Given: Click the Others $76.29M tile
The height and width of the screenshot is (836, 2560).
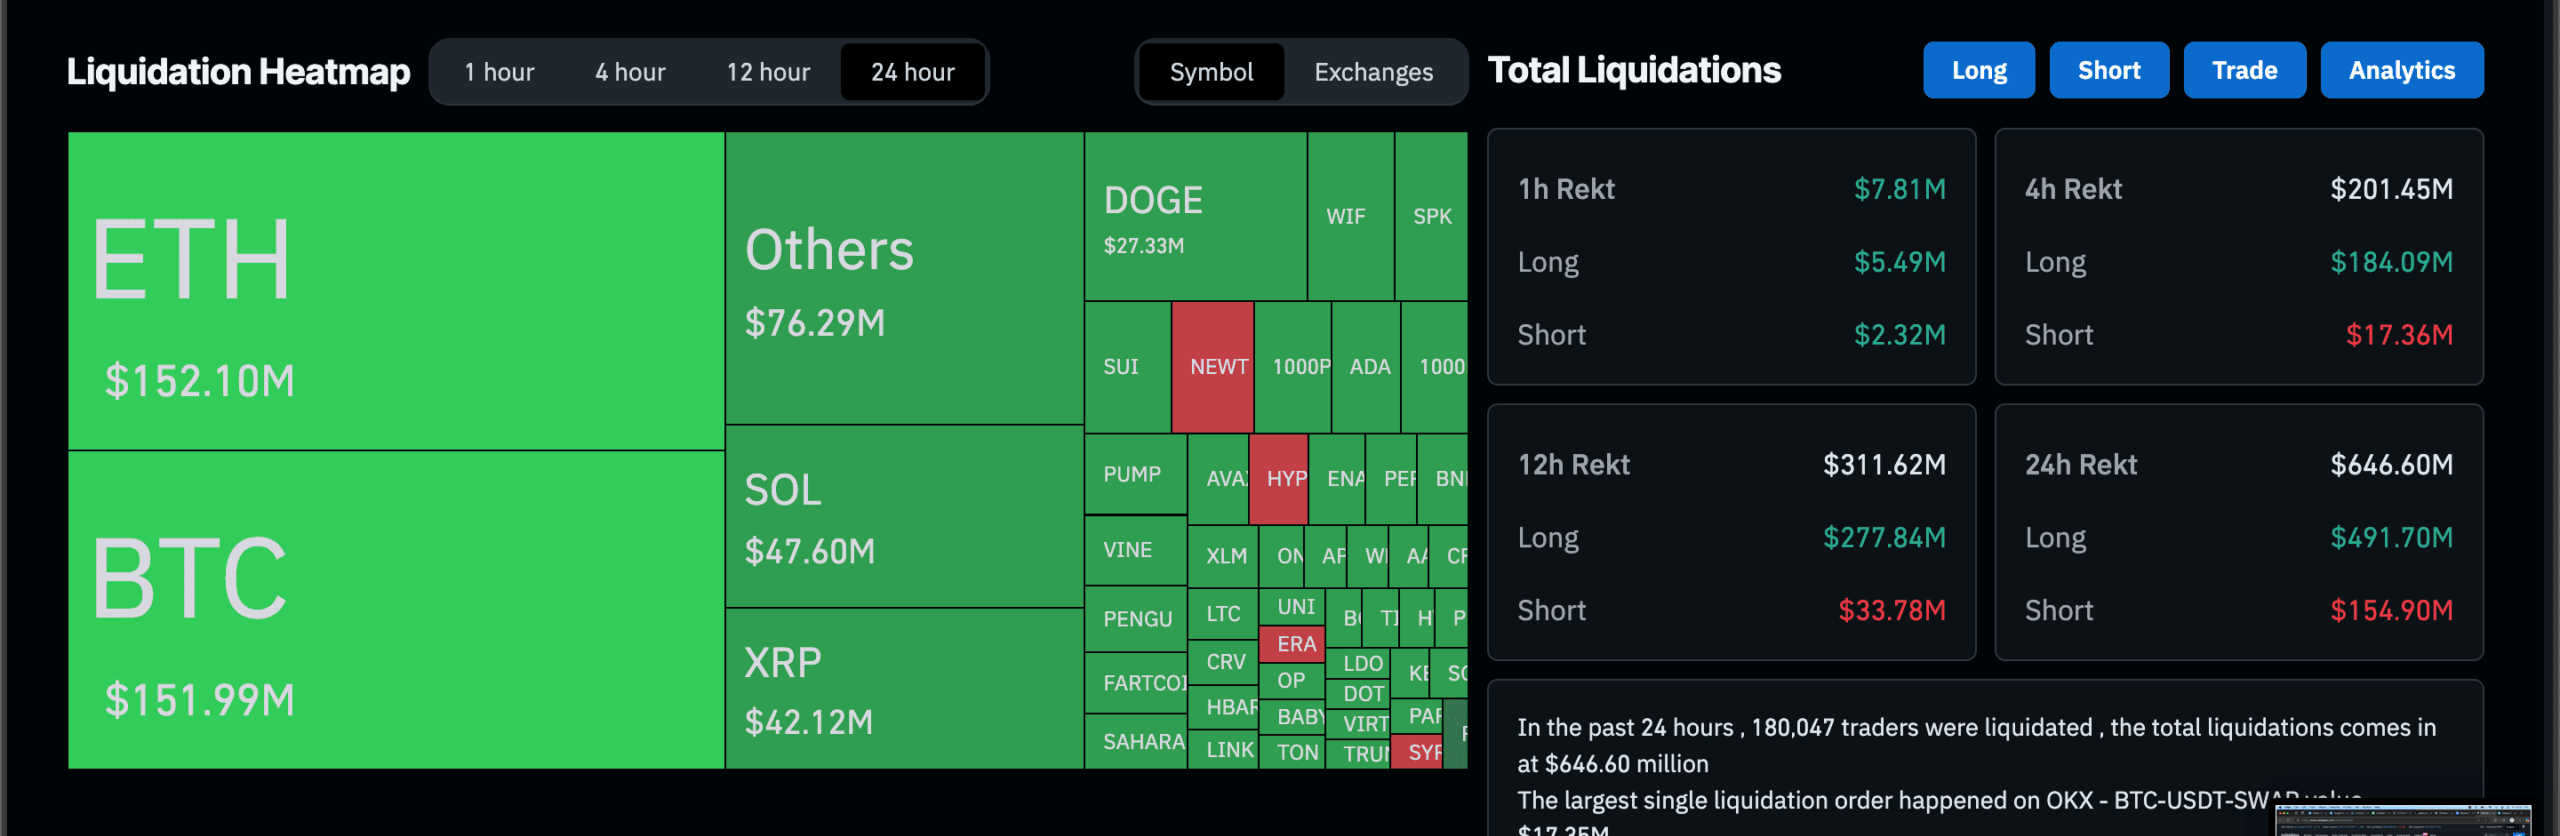Looking at the screenshot, I should (x=904, y=278).
